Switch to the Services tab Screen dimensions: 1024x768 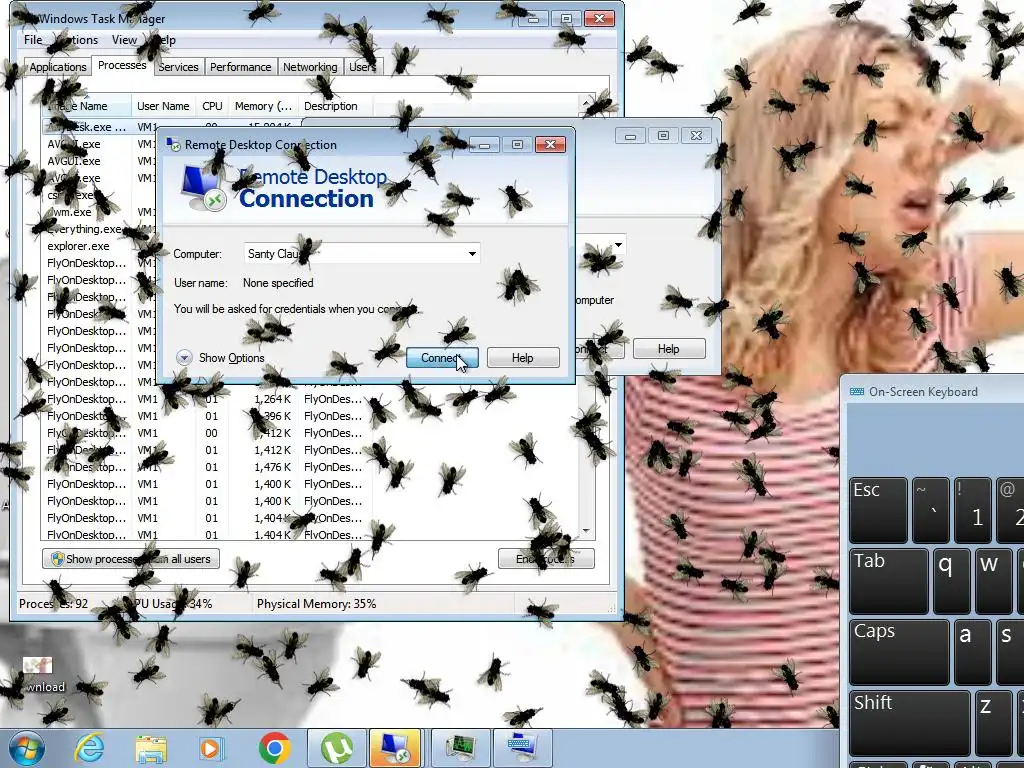pos(178,67)
